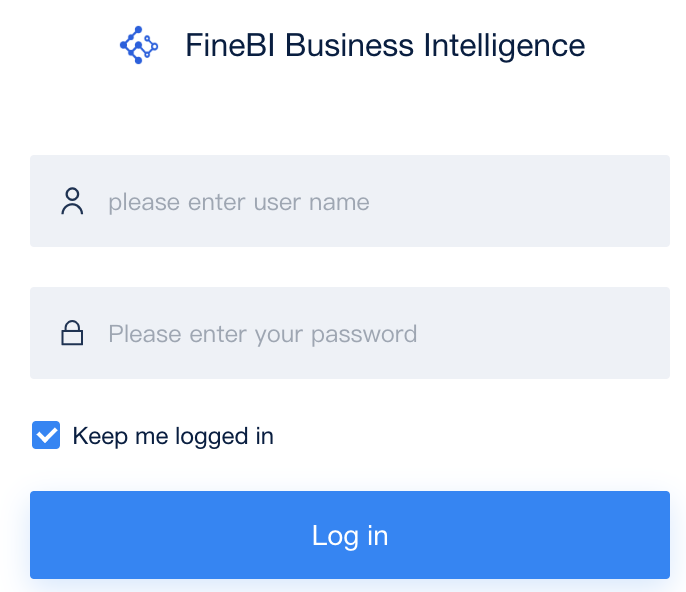Viewport: 686px width, 592px height.
Task: Select the lock icon in the password box
Action: pyautogui.click(x=72, y=334)
